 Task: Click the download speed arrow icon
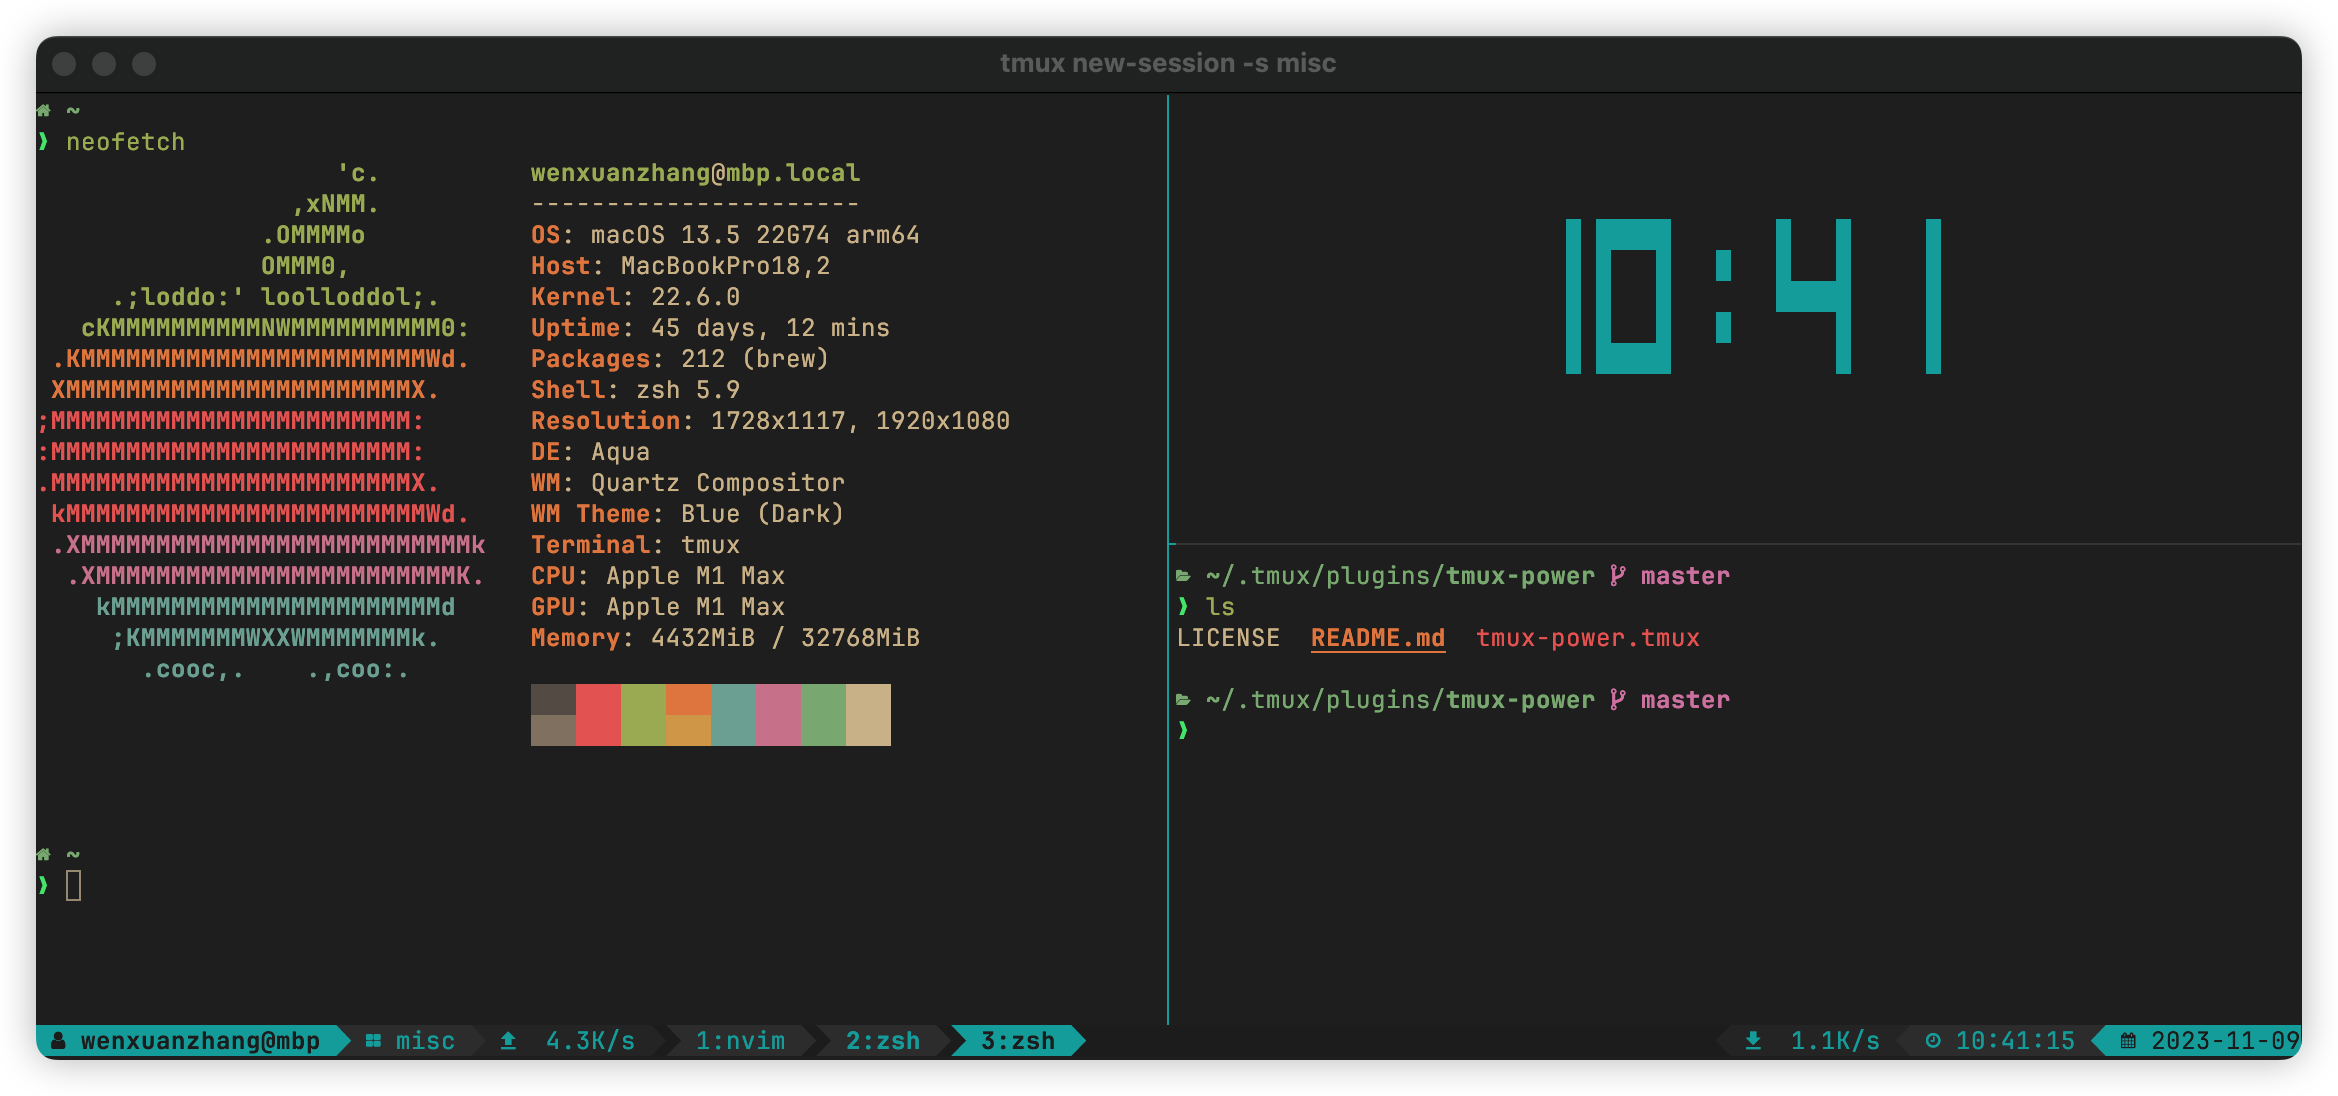coord(1752,1040)
